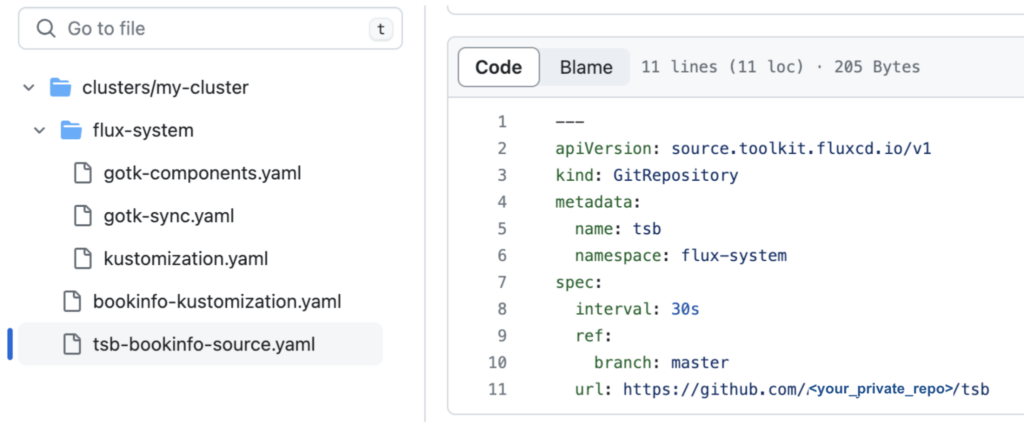Image resolution: width=1024 pixels, height=422 pixels.
Task: Focus the Go to file search field
Action: tap(210, 29)
